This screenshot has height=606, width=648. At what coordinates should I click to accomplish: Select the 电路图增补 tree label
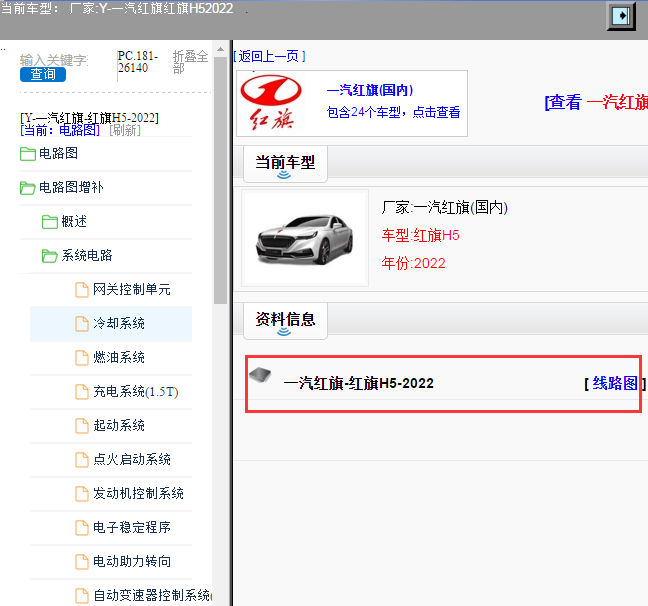(x=71, y=187)
